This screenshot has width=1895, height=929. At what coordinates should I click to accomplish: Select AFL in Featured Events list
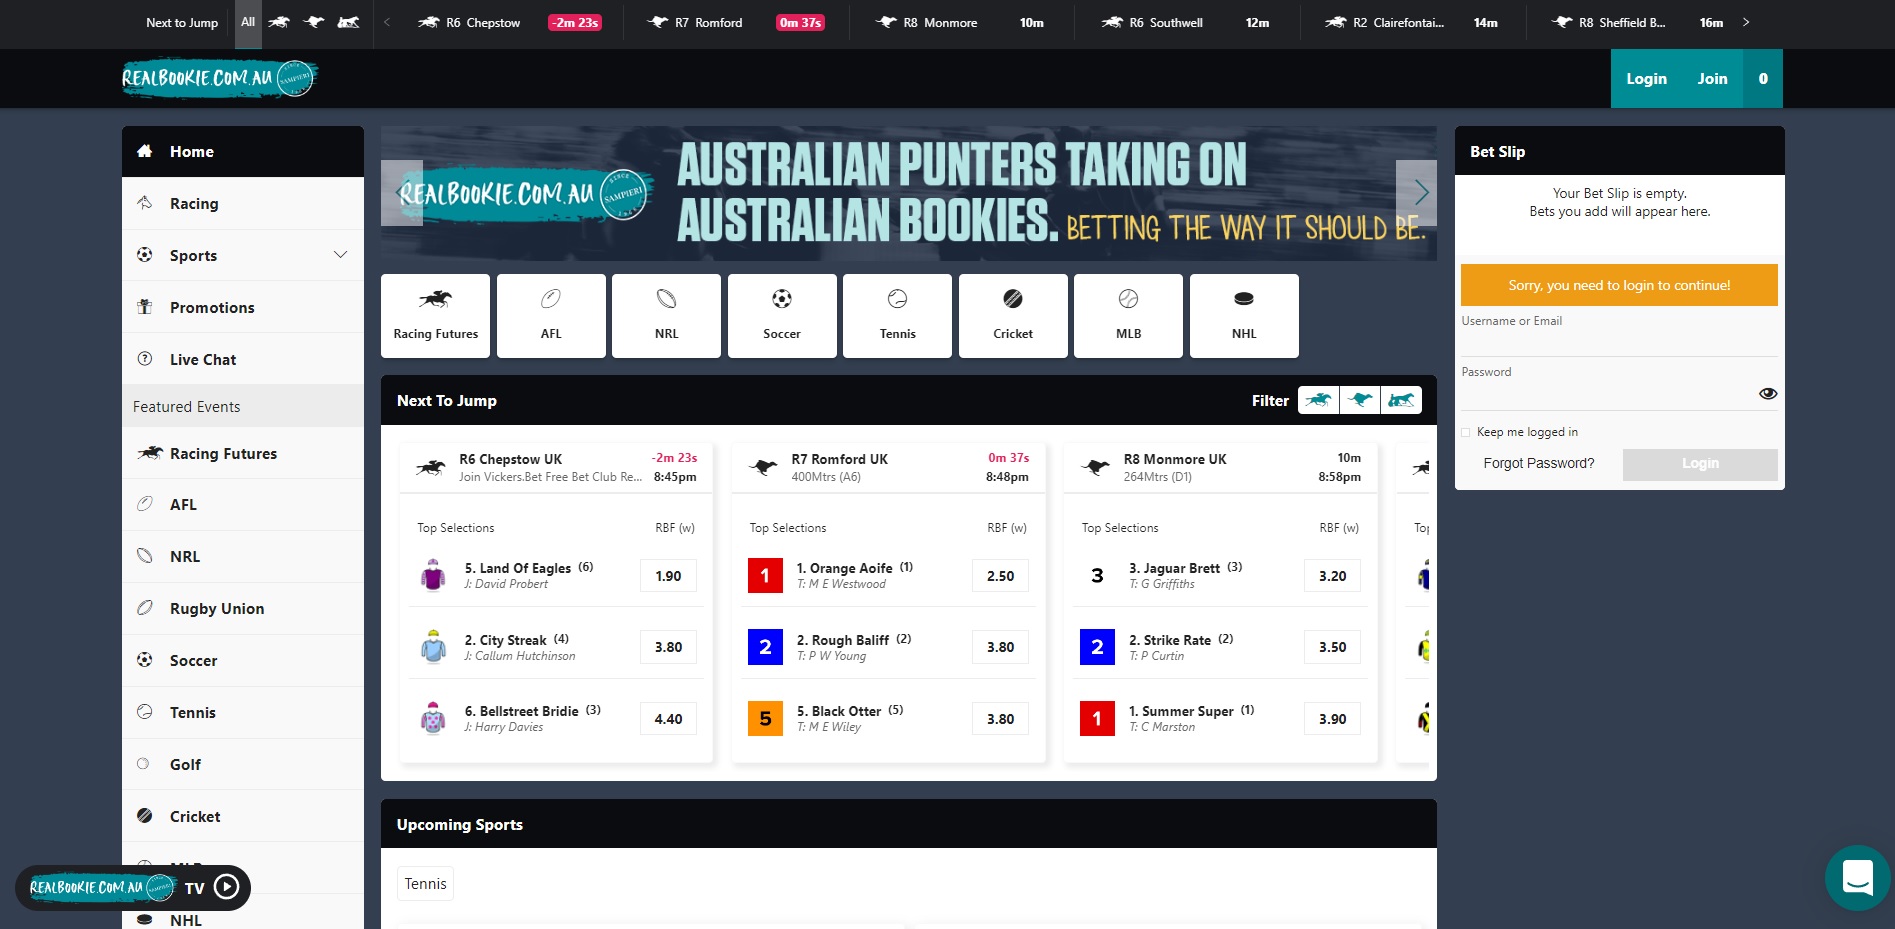pos(243,505)
